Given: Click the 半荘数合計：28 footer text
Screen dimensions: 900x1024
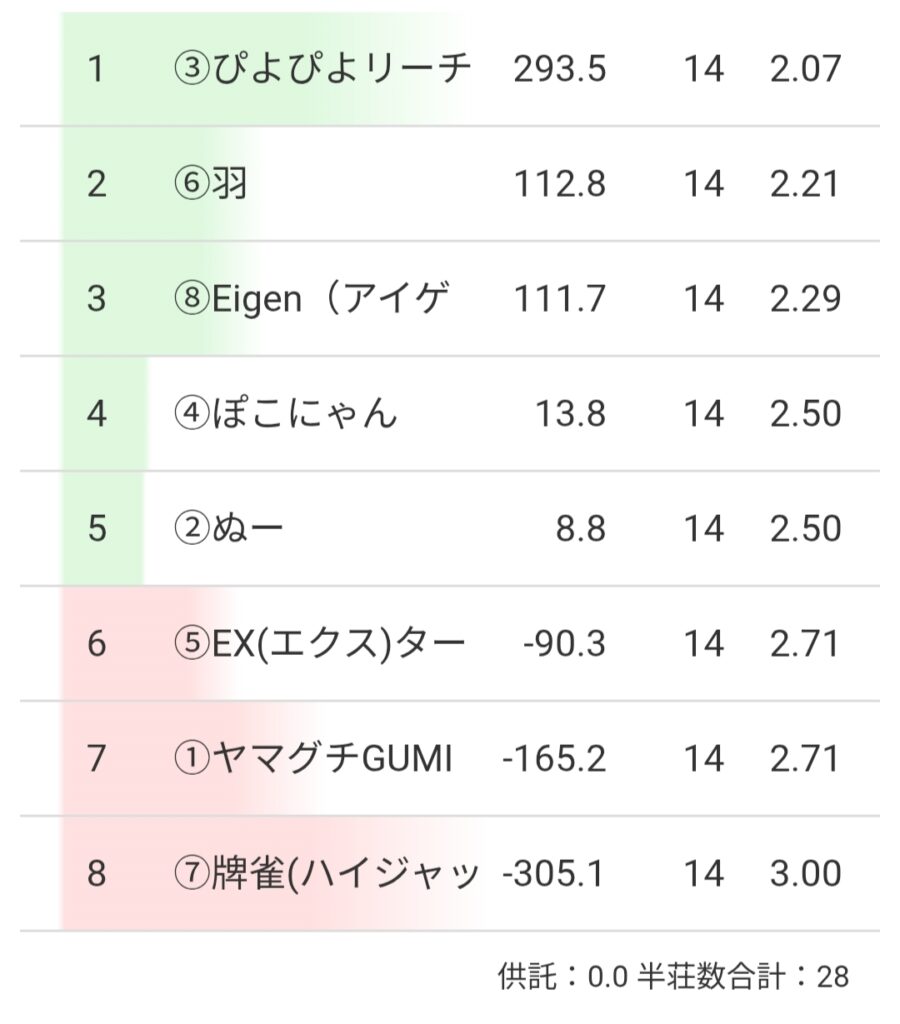Looking at the screenshot, I should 742,976.
